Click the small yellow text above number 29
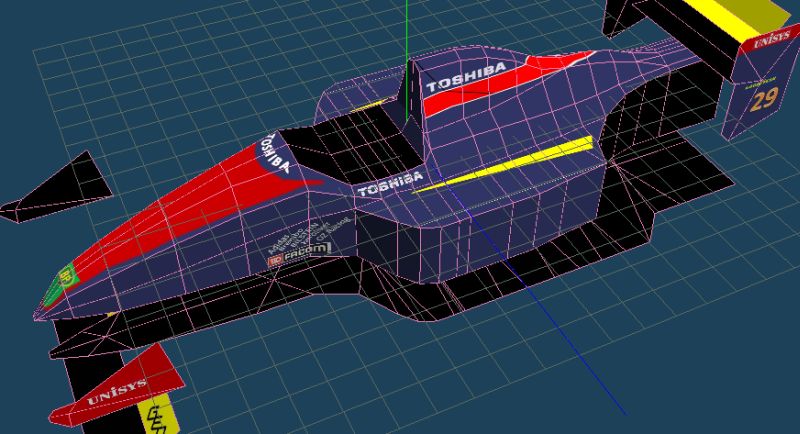Image resolution: width=800 pixels, height=434 pixels. pos(762,80)
